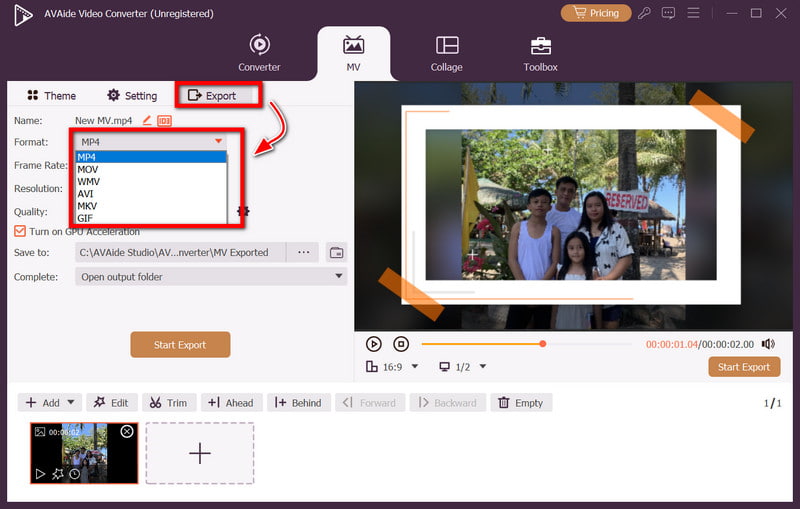
Task: Select MOV from the format list
Action: [88, 169]
